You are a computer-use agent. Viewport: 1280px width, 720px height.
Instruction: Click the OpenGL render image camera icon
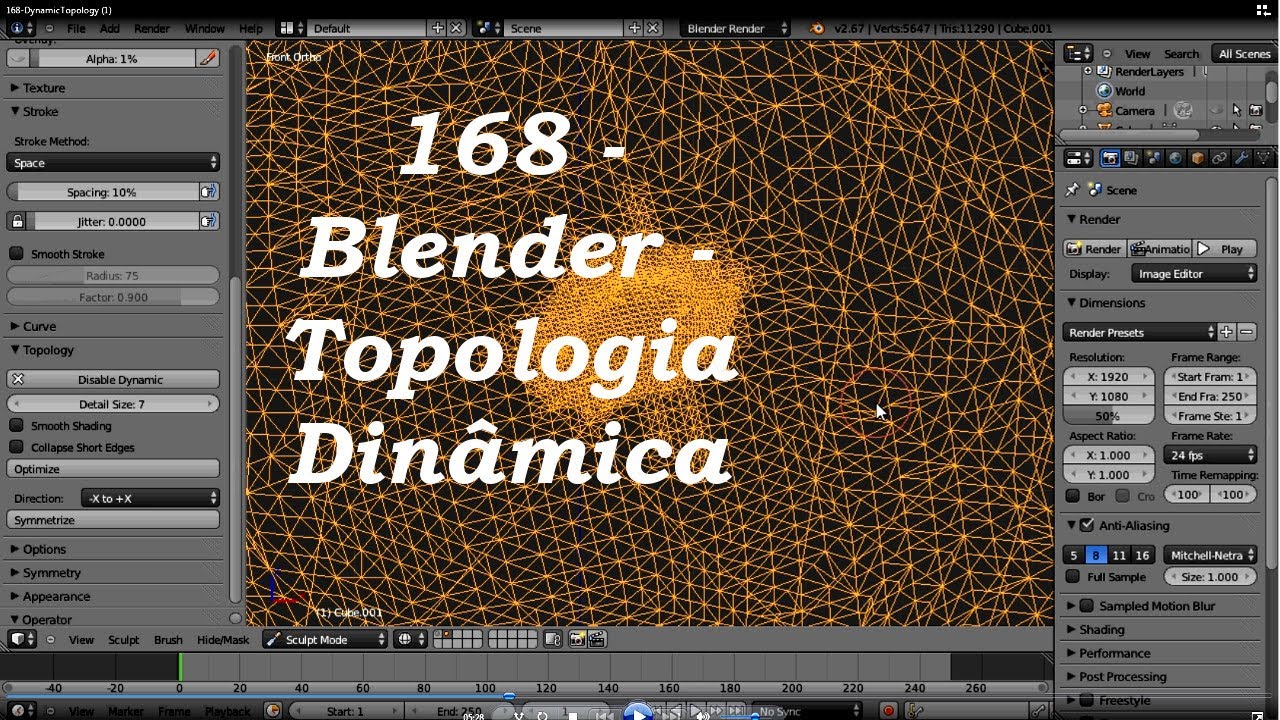tap(577, 639)
